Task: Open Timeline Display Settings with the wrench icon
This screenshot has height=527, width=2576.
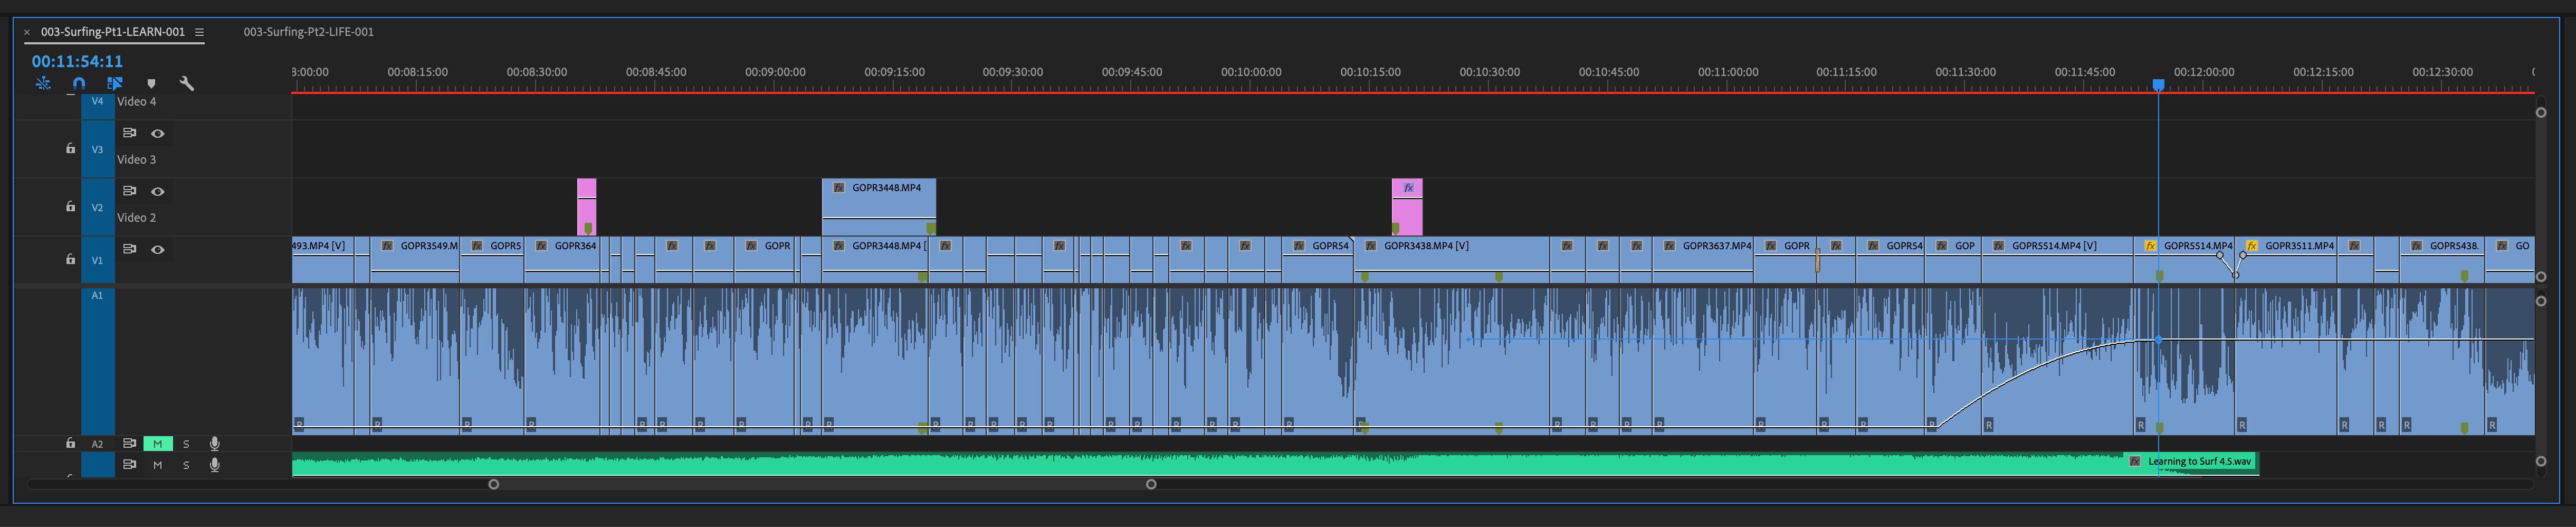Action: point(187,84)
